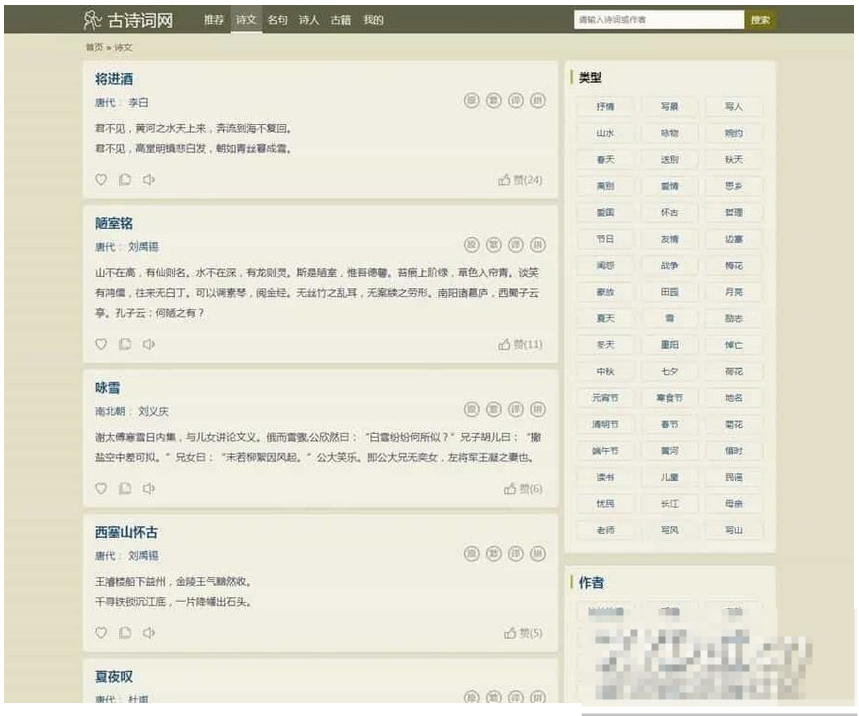The height and width of the screenshot is (716, 859).
Task: Like the 将进酒 poem 赞(24)
Action: click(x=520, y=180)
